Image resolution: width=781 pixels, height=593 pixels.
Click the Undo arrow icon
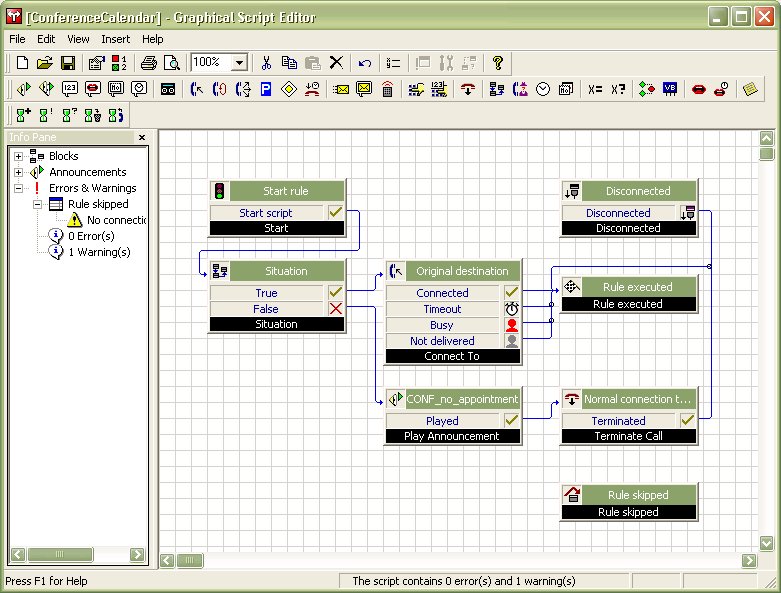(365, 63)
